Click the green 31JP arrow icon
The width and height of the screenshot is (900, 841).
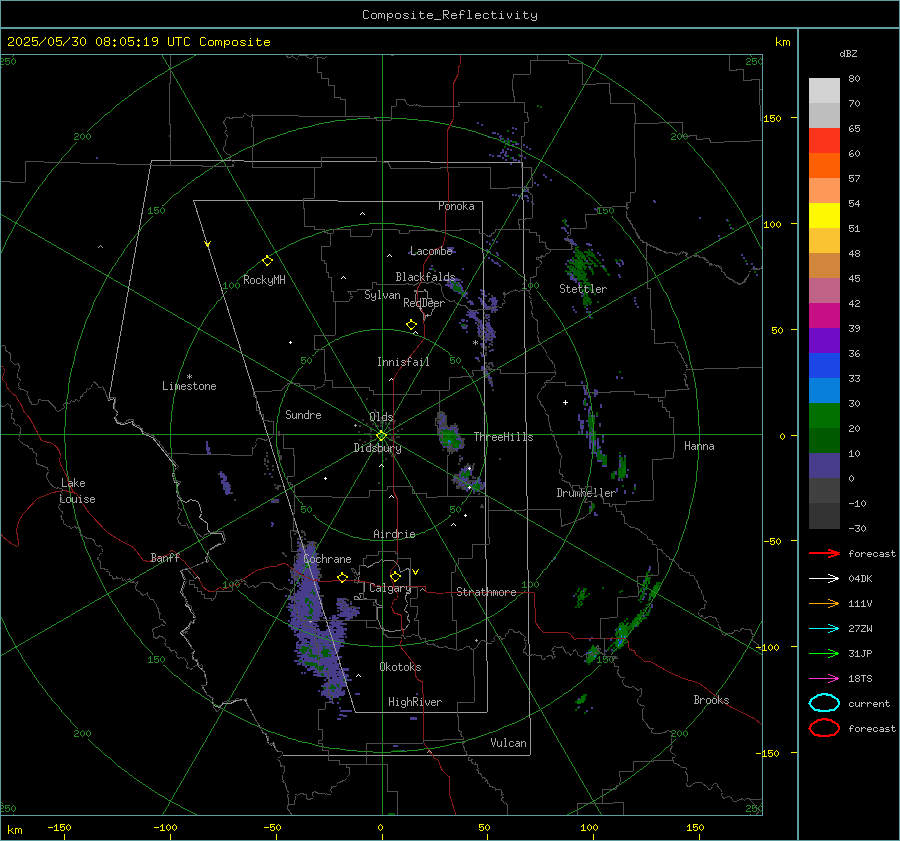pos(824,653)
